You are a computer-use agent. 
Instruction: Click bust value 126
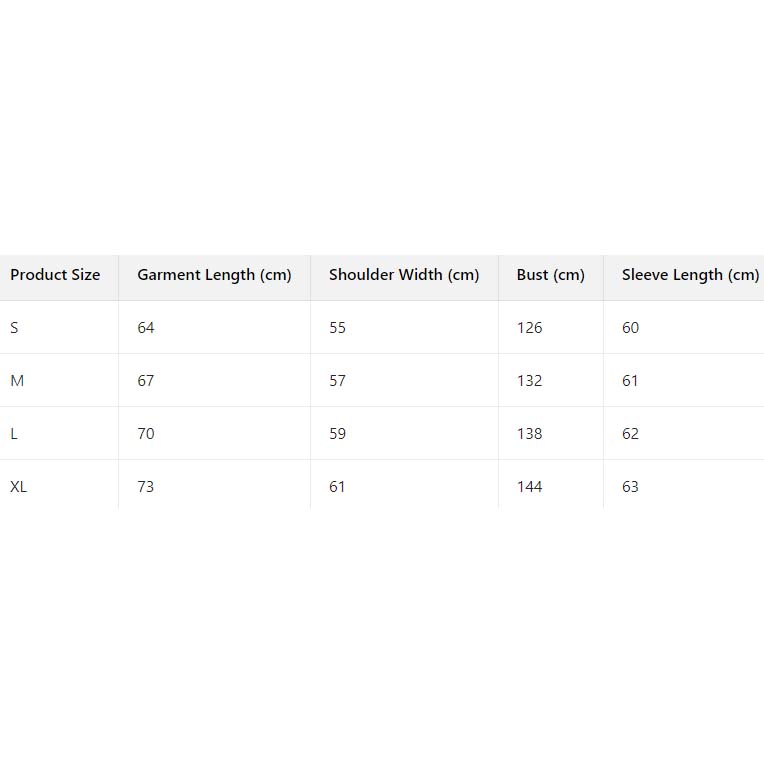[x=529, y=328]
